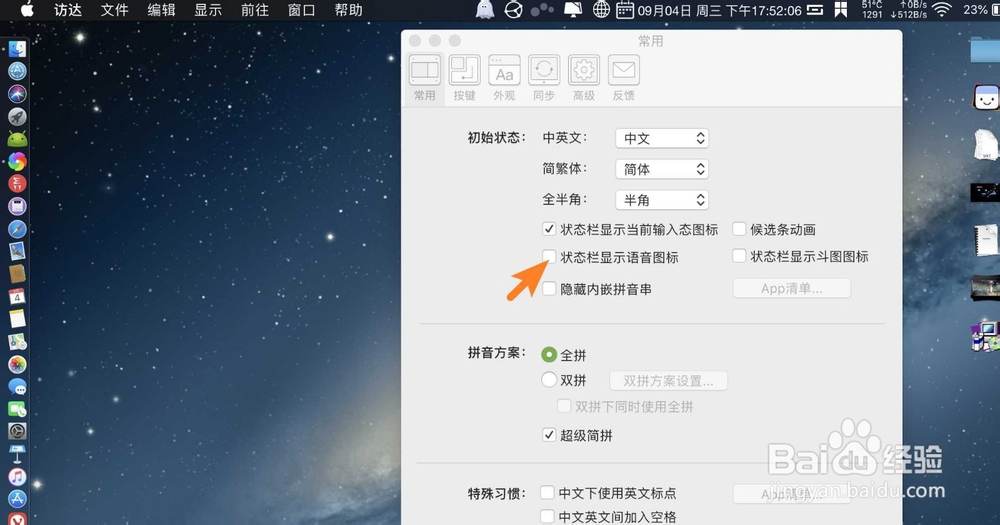Image resolution: width=1000 pixels, height=525 pixels.
Task: Click the three-dots icon in menu bar
Action: (543, 10)
